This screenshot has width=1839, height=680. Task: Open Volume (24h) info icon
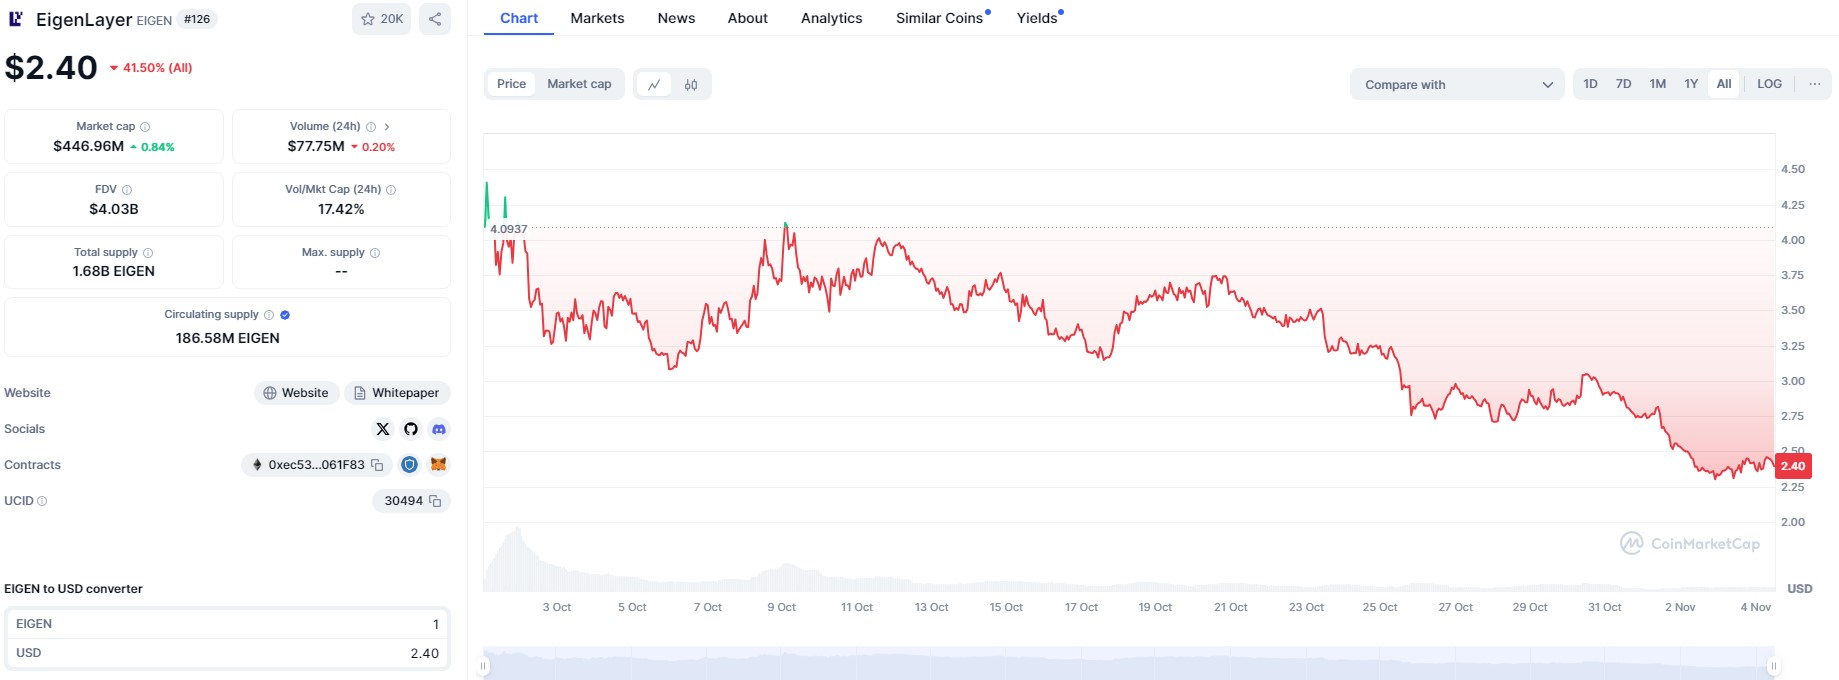point(371,127)
